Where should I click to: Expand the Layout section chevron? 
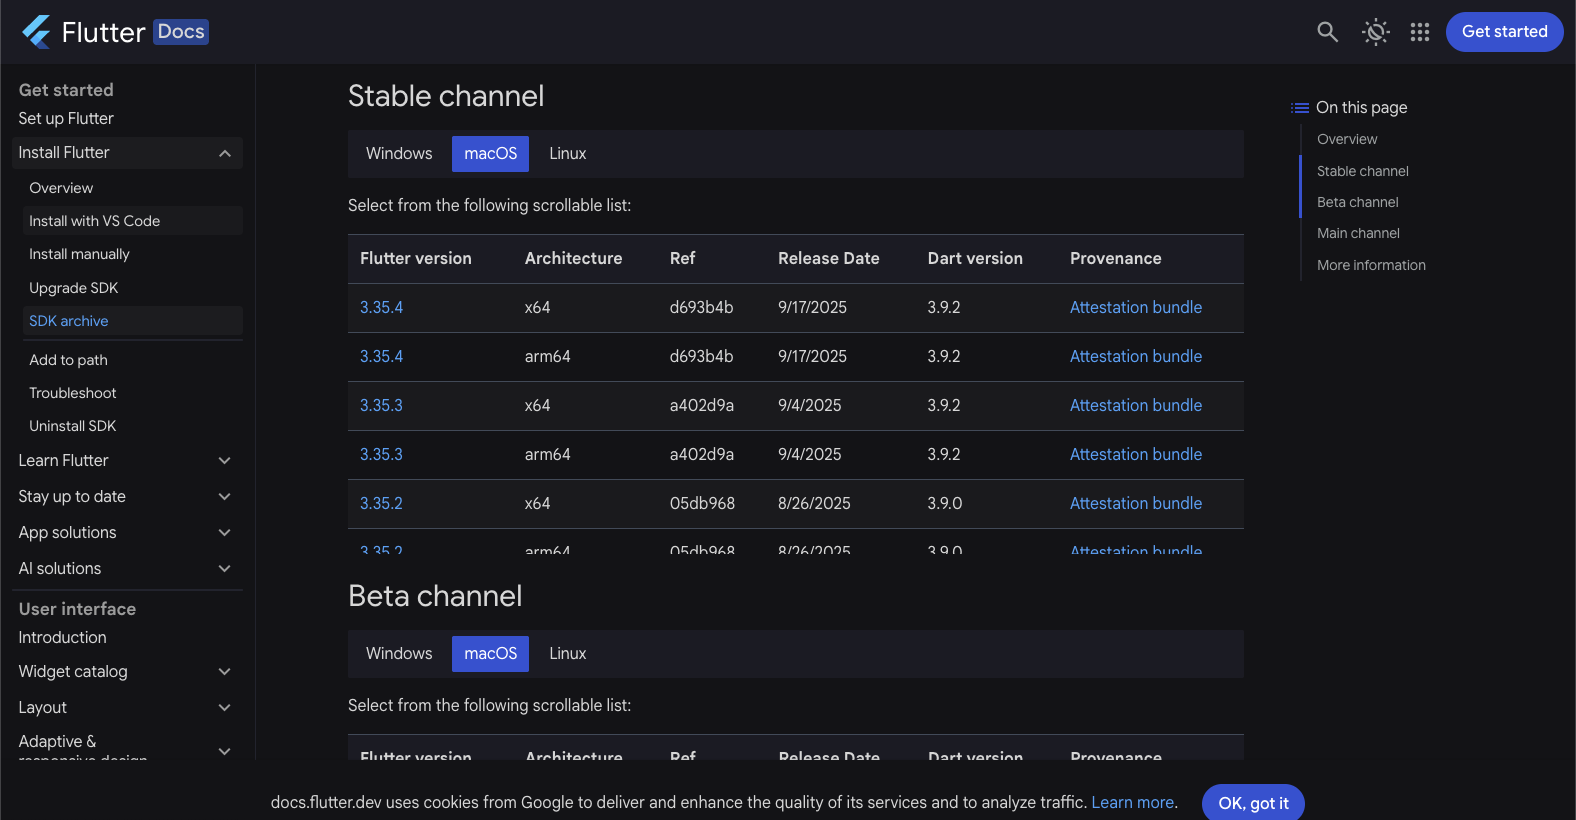[x=225, y=708]
